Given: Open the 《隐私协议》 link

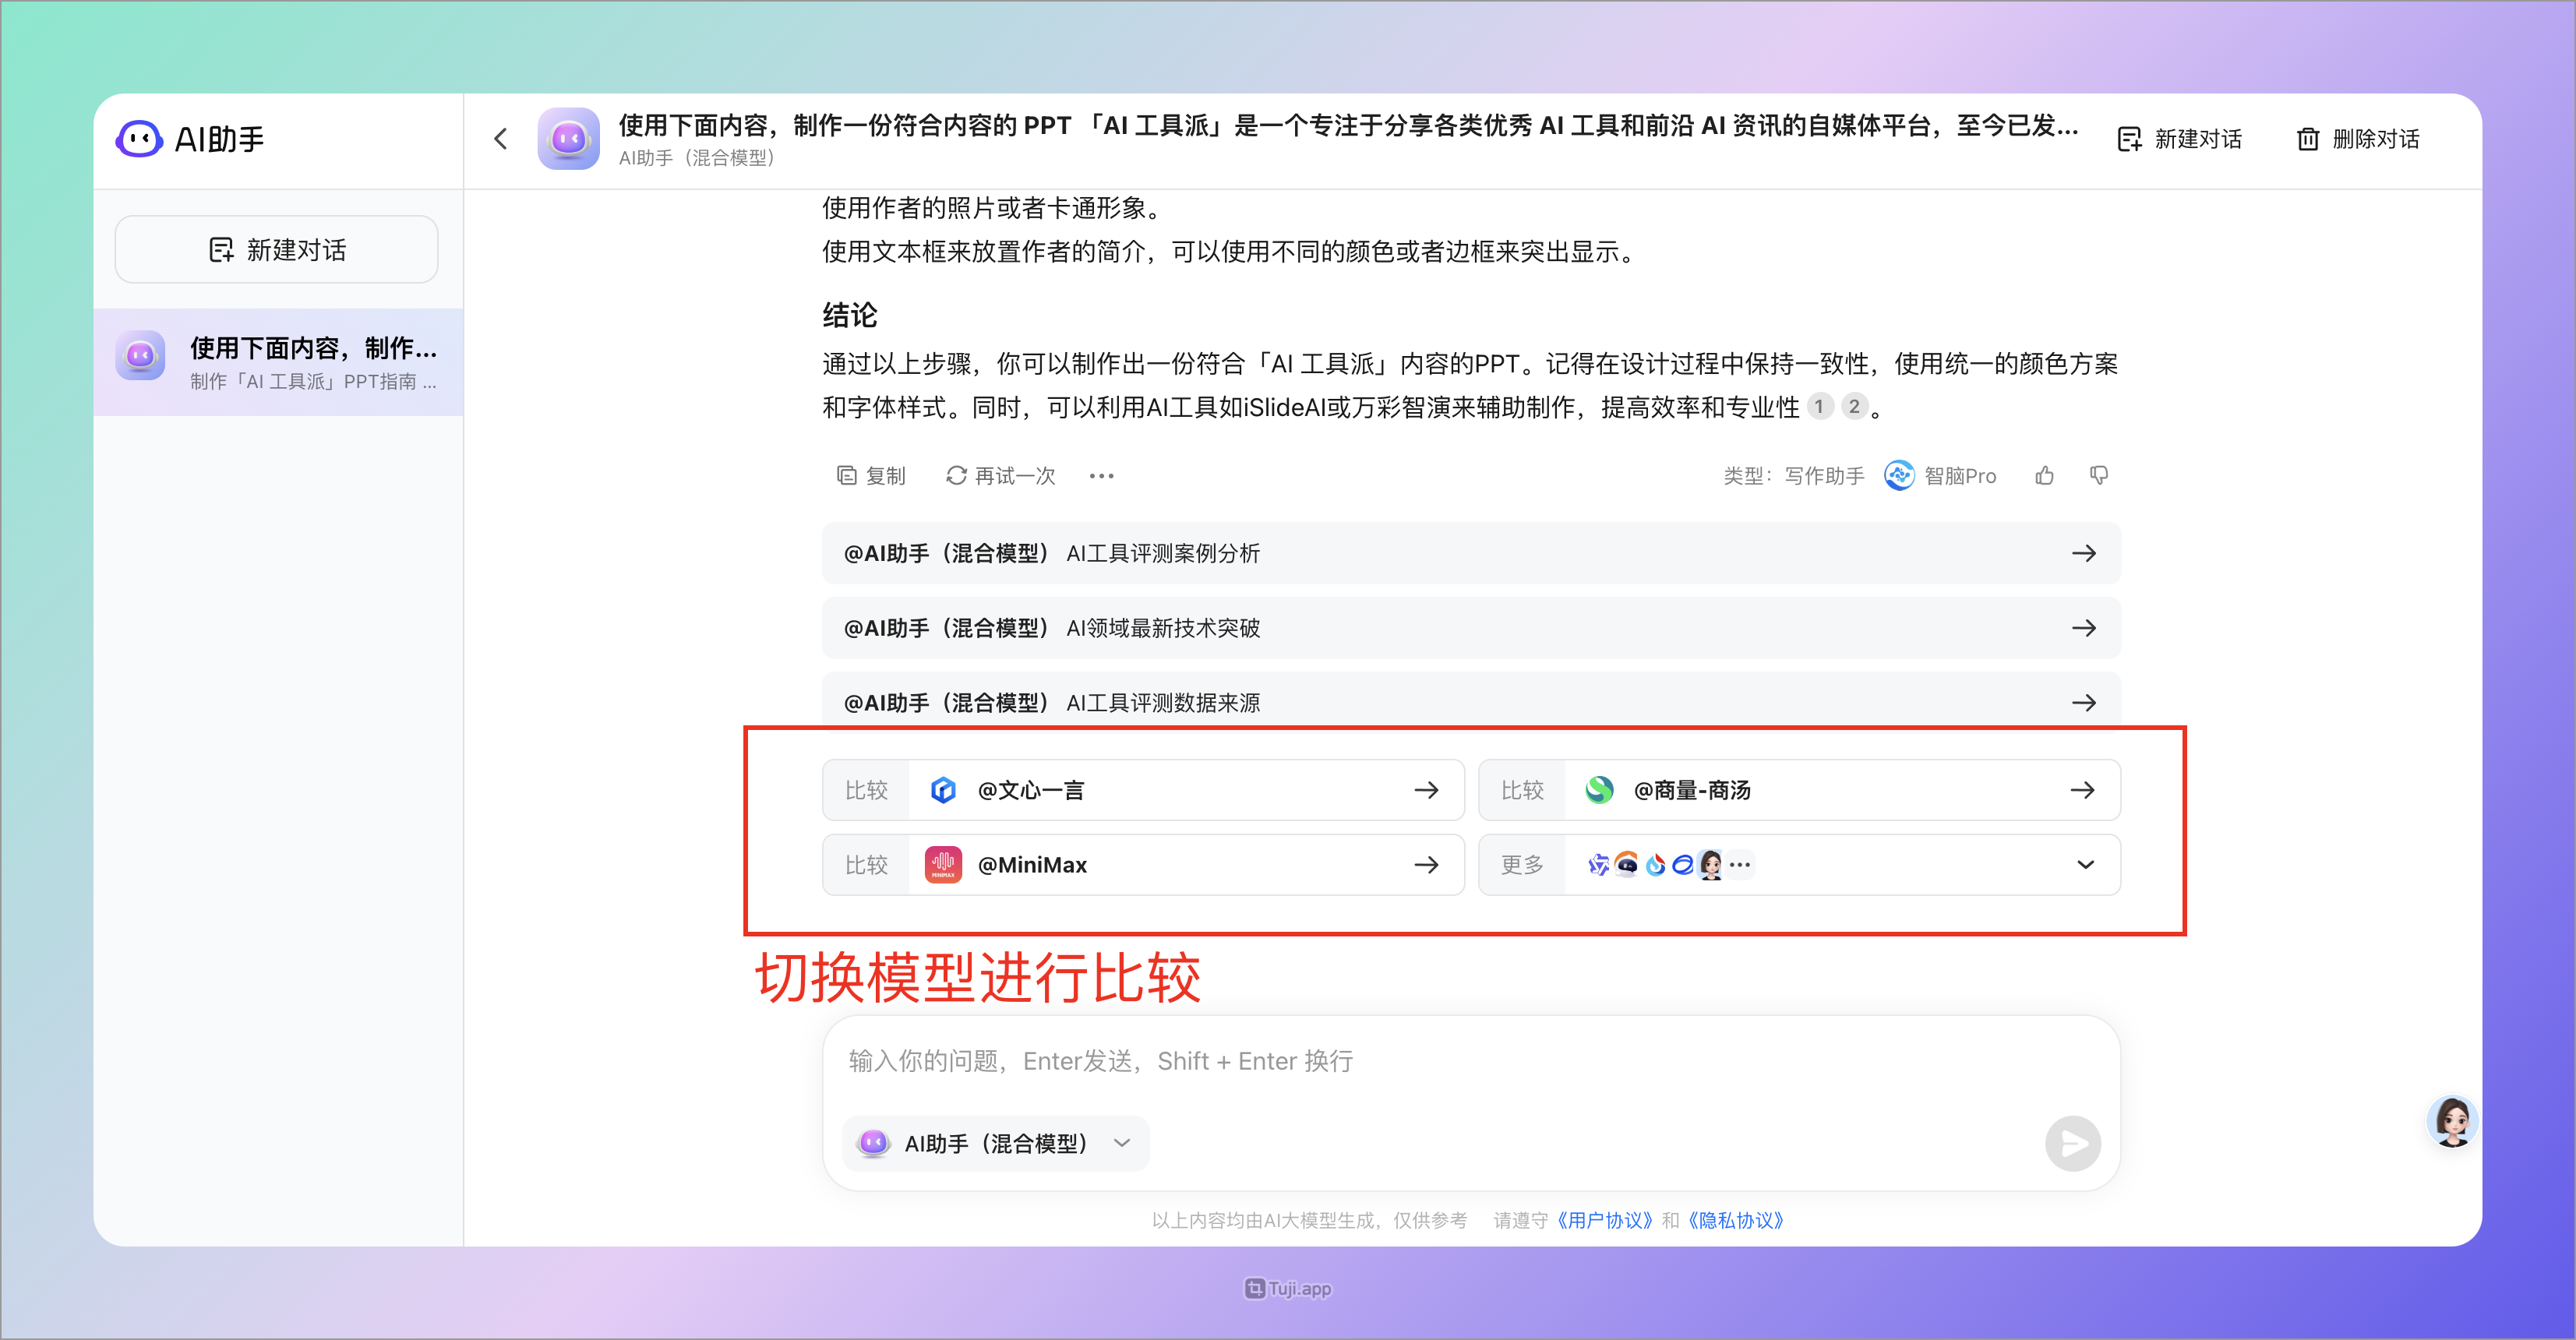Looking at the screenshot, I should tap(1735, 1221).
